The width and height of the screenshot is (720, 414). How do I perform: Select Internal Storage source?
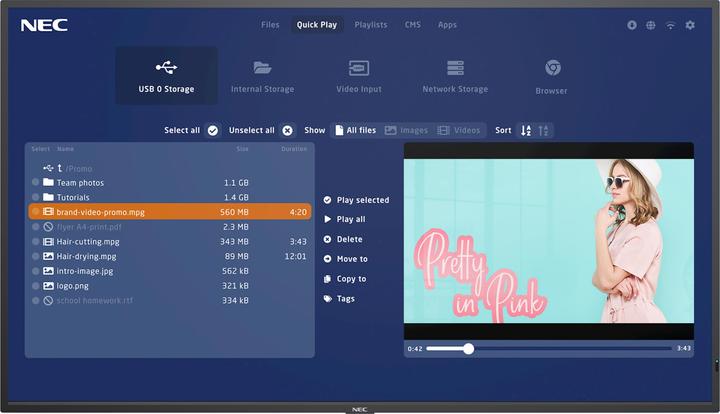(262, 75)
